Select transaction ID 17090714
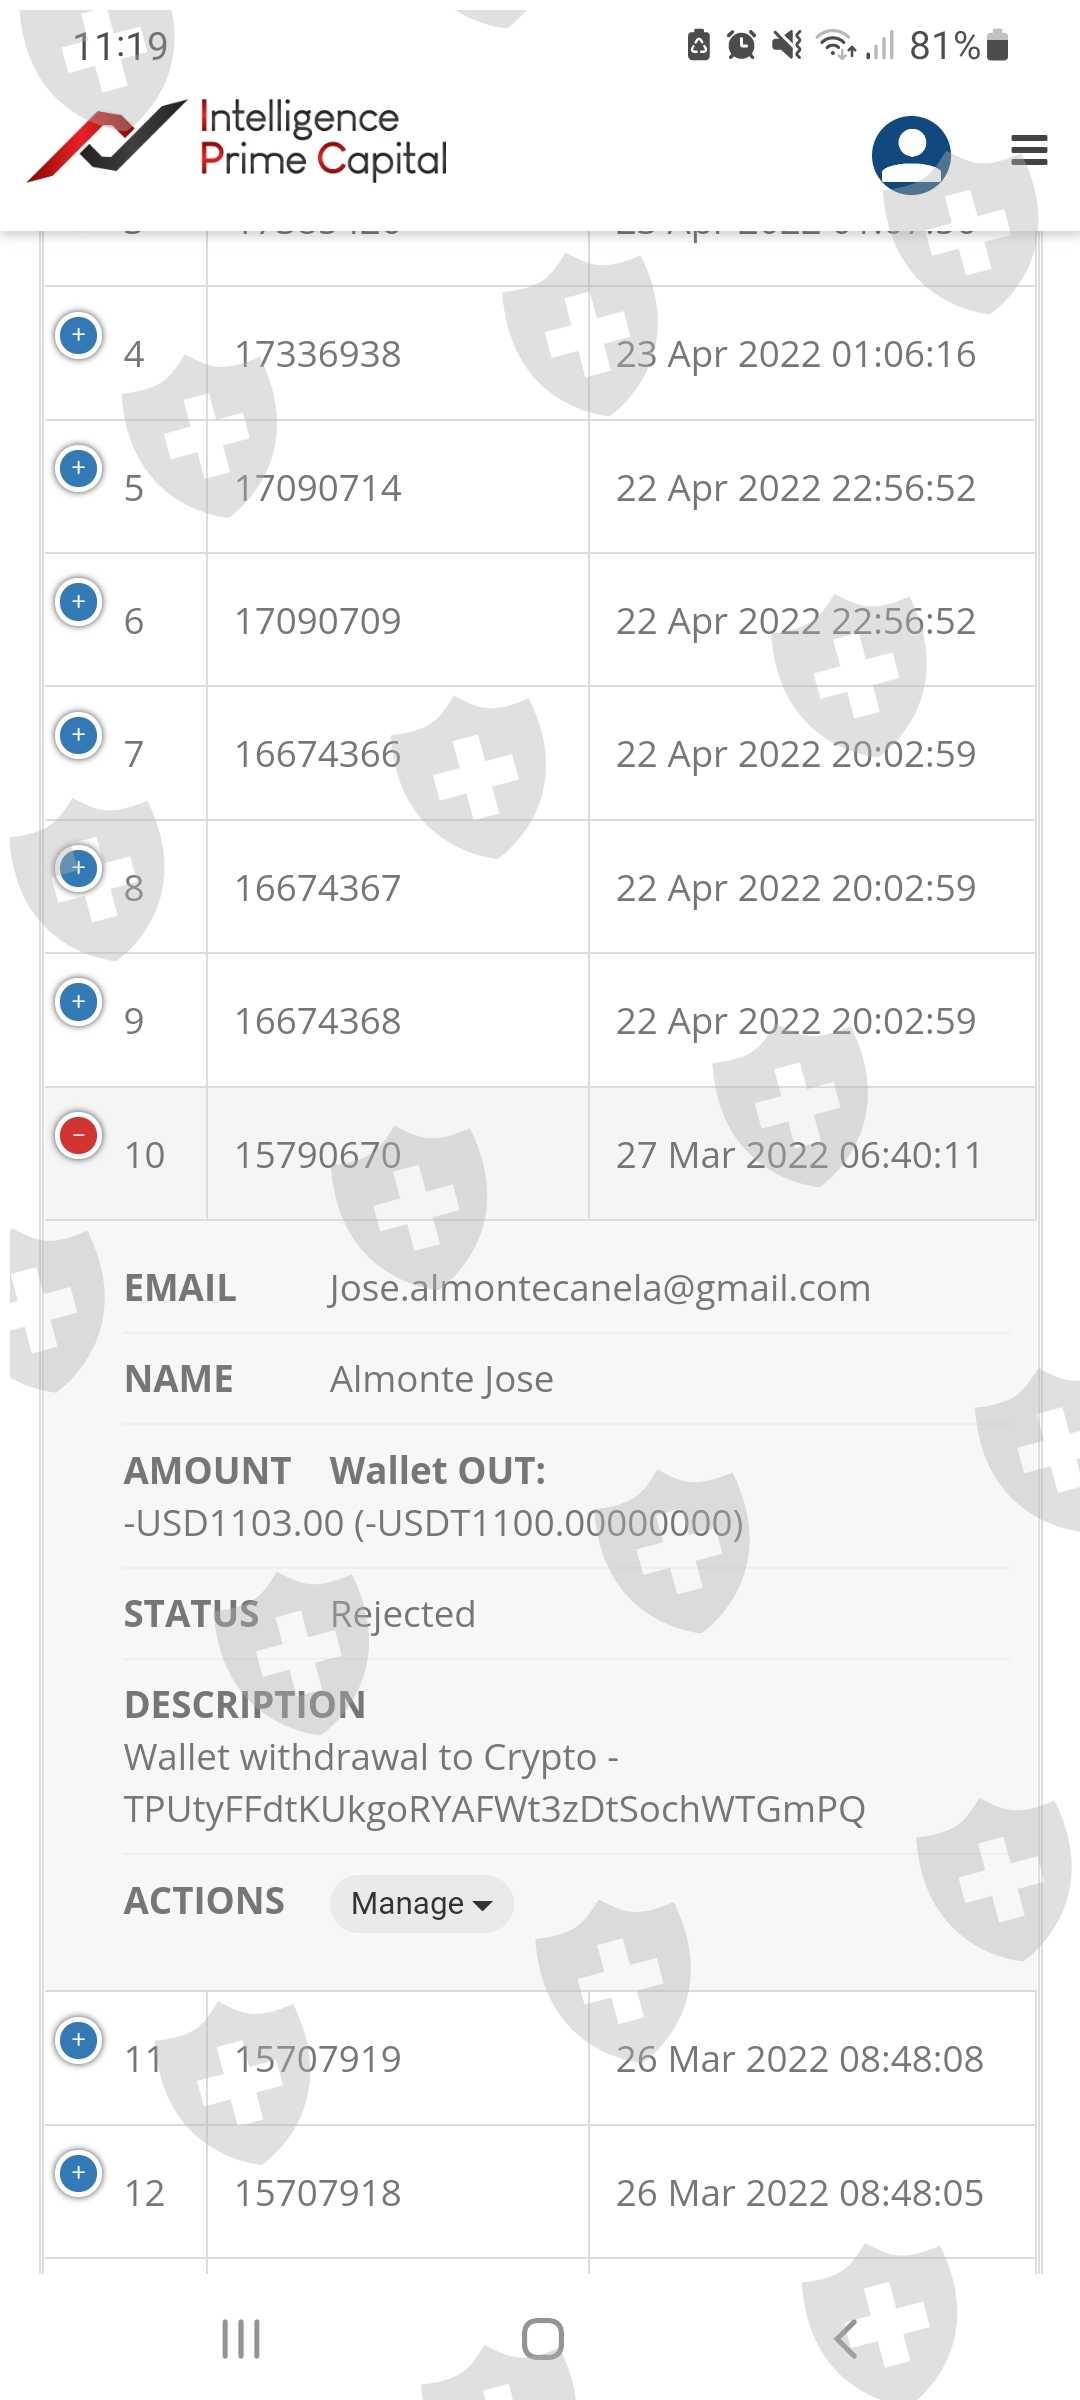The height and width of the screenshot is (2400, 1080). coord(318,488)
